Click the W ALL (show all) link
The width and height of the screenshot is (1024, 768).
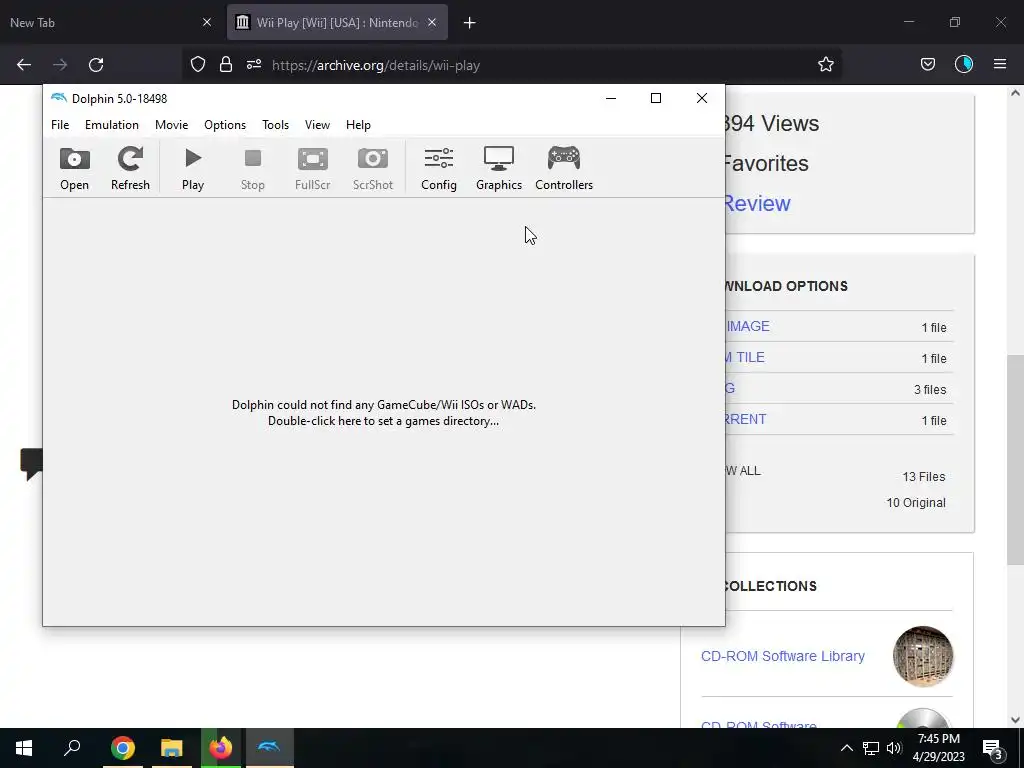click(x=743, y=471)
